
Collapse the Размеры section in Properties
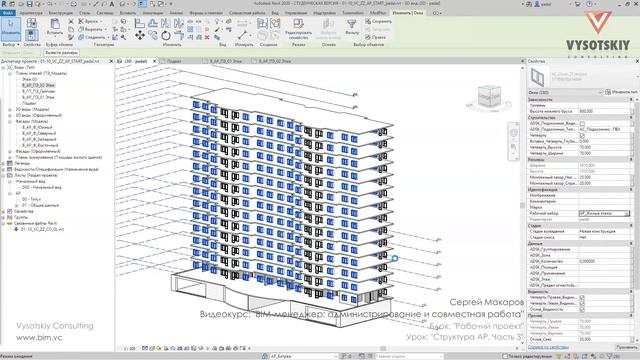(631, 160)
